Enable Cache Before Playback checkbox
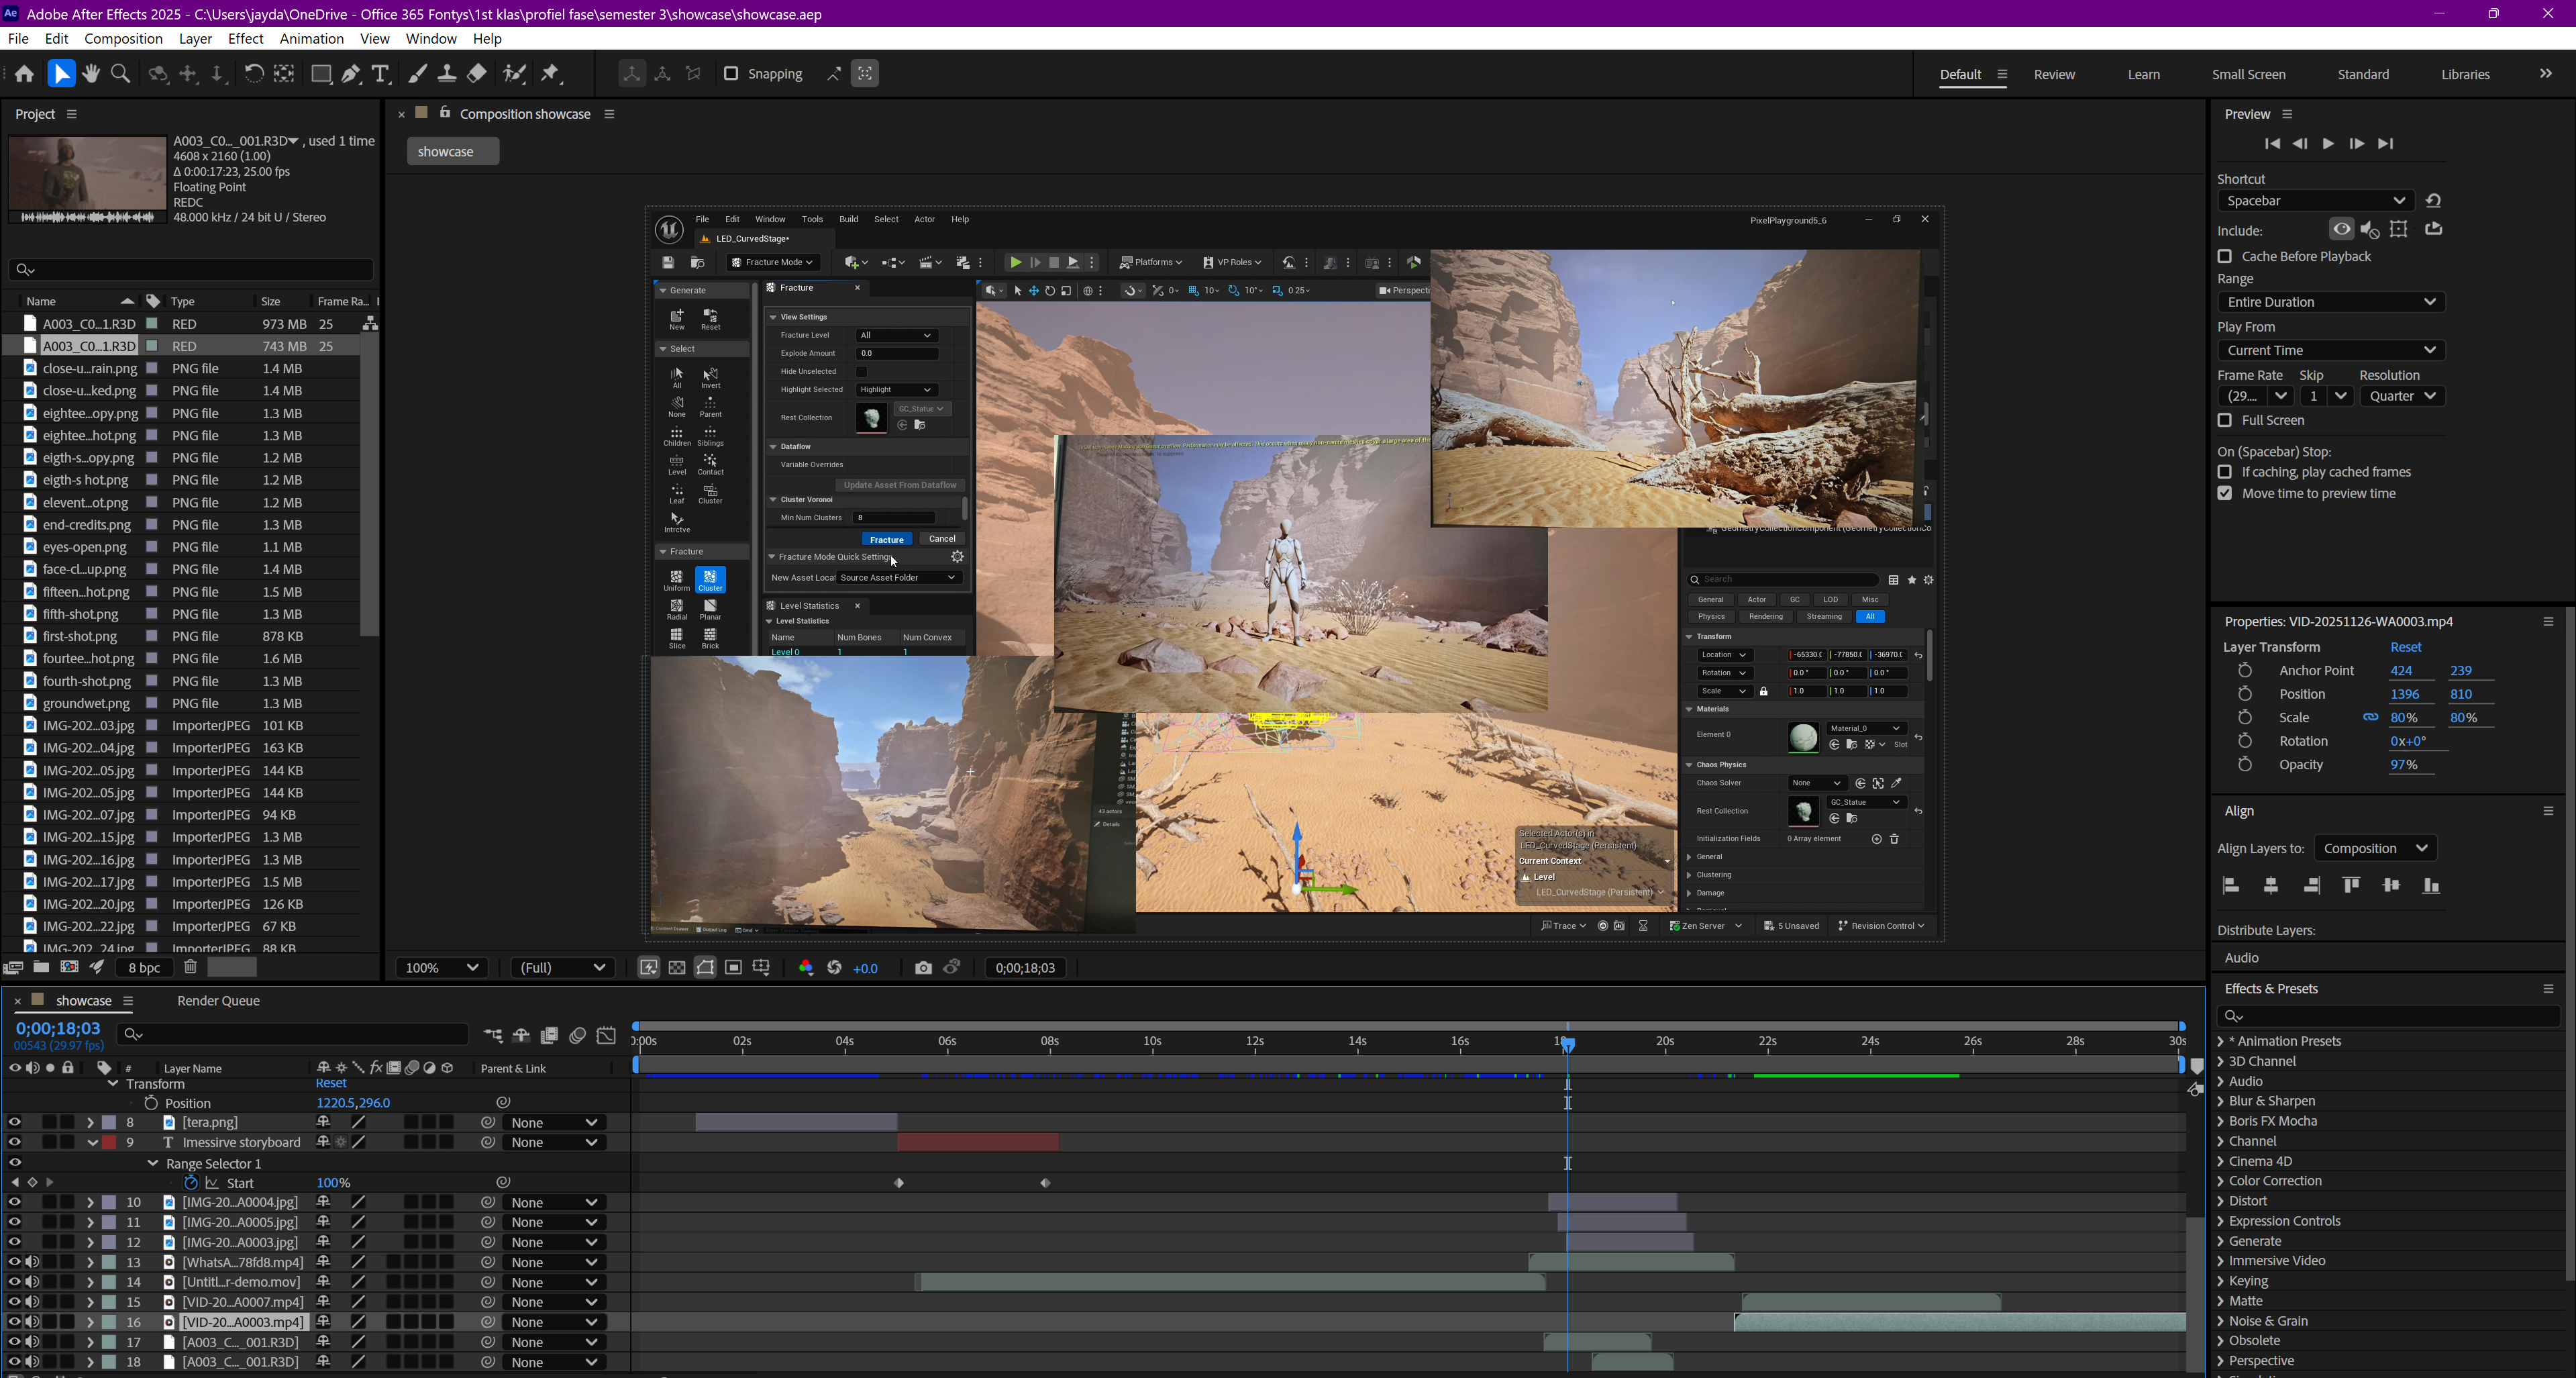The width and height of the screenshot is (2576, 1378). 2225,257
